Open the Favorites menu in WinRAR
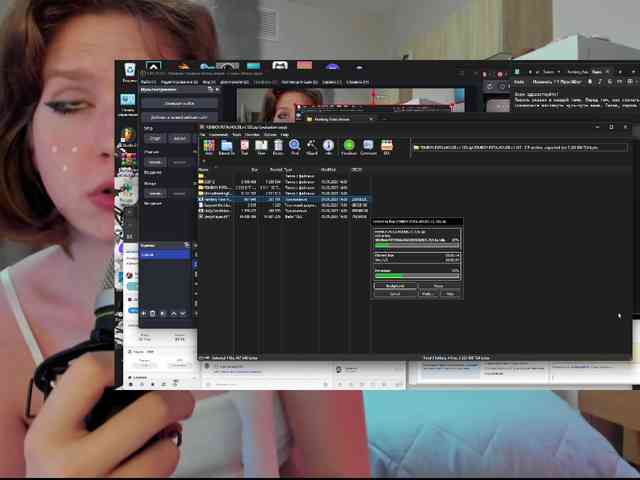Viewport: 640px width, 480px height. tap(252, 134)
